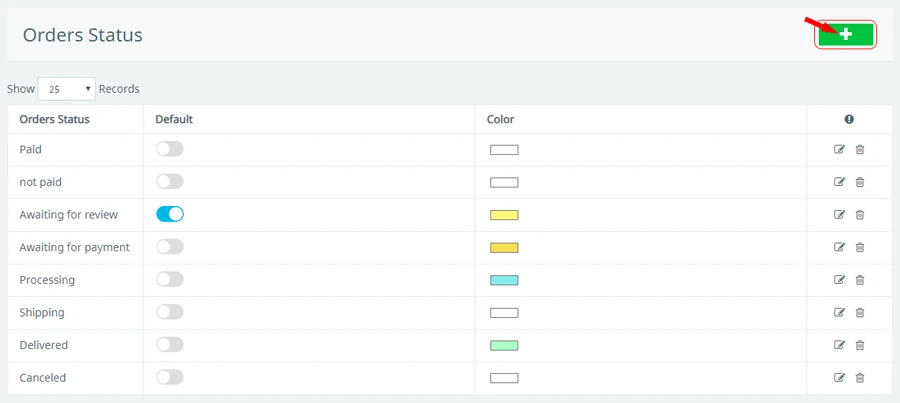The height and width of the screenshot is (403, 900).
Task: Click the green add new status button
Action: pos(845,34)
